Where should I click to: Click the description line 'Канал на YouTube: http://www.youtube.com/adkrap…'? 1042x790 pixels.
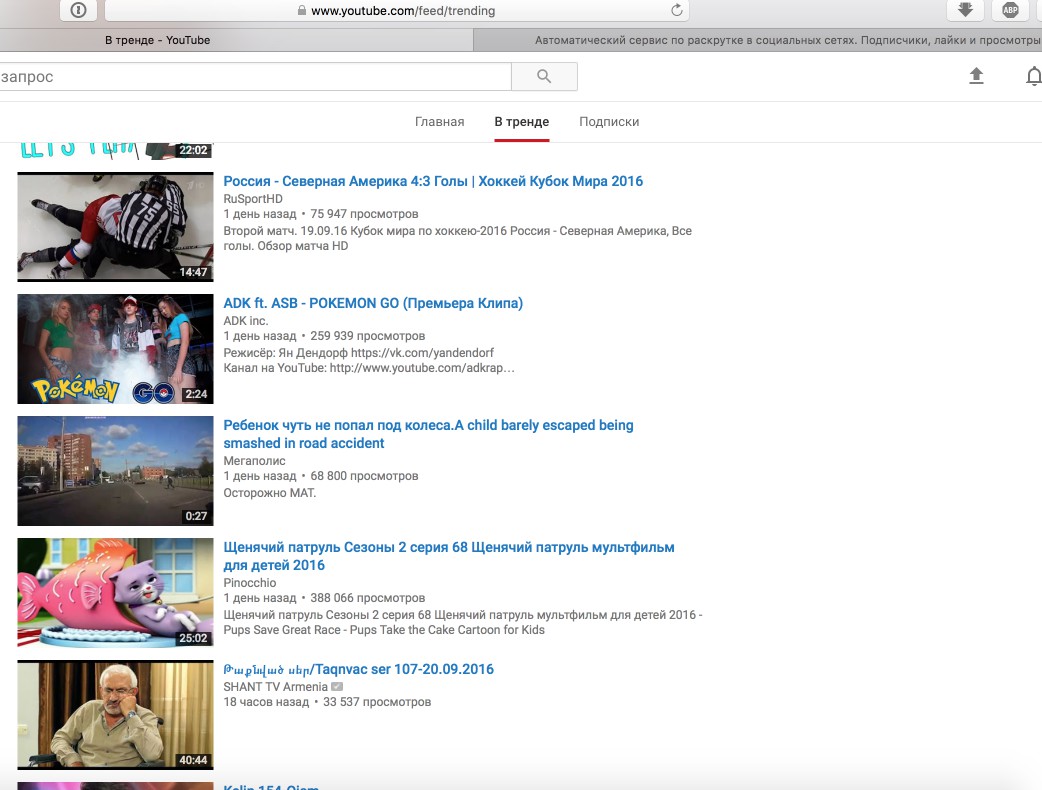[x=369, y=368]
